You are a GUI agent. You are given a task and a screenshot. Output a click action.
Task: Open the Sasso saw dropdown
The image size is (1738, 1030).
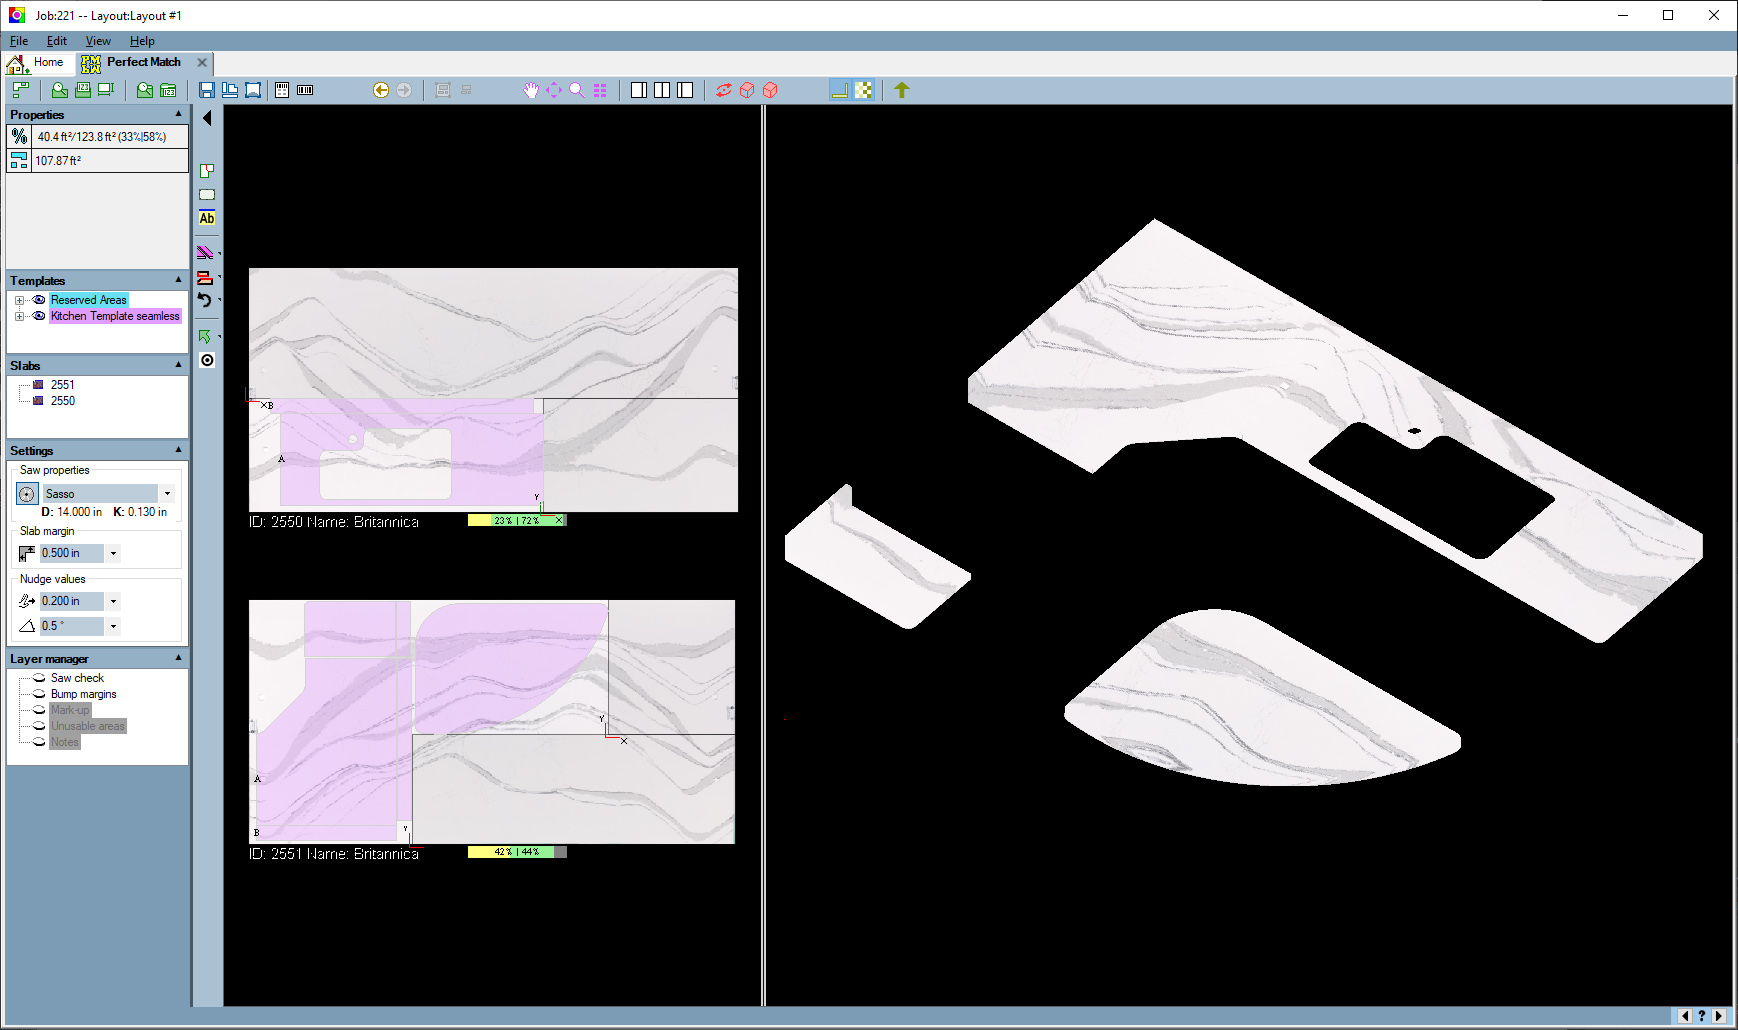pyautogui.click(x=167, y=494)
